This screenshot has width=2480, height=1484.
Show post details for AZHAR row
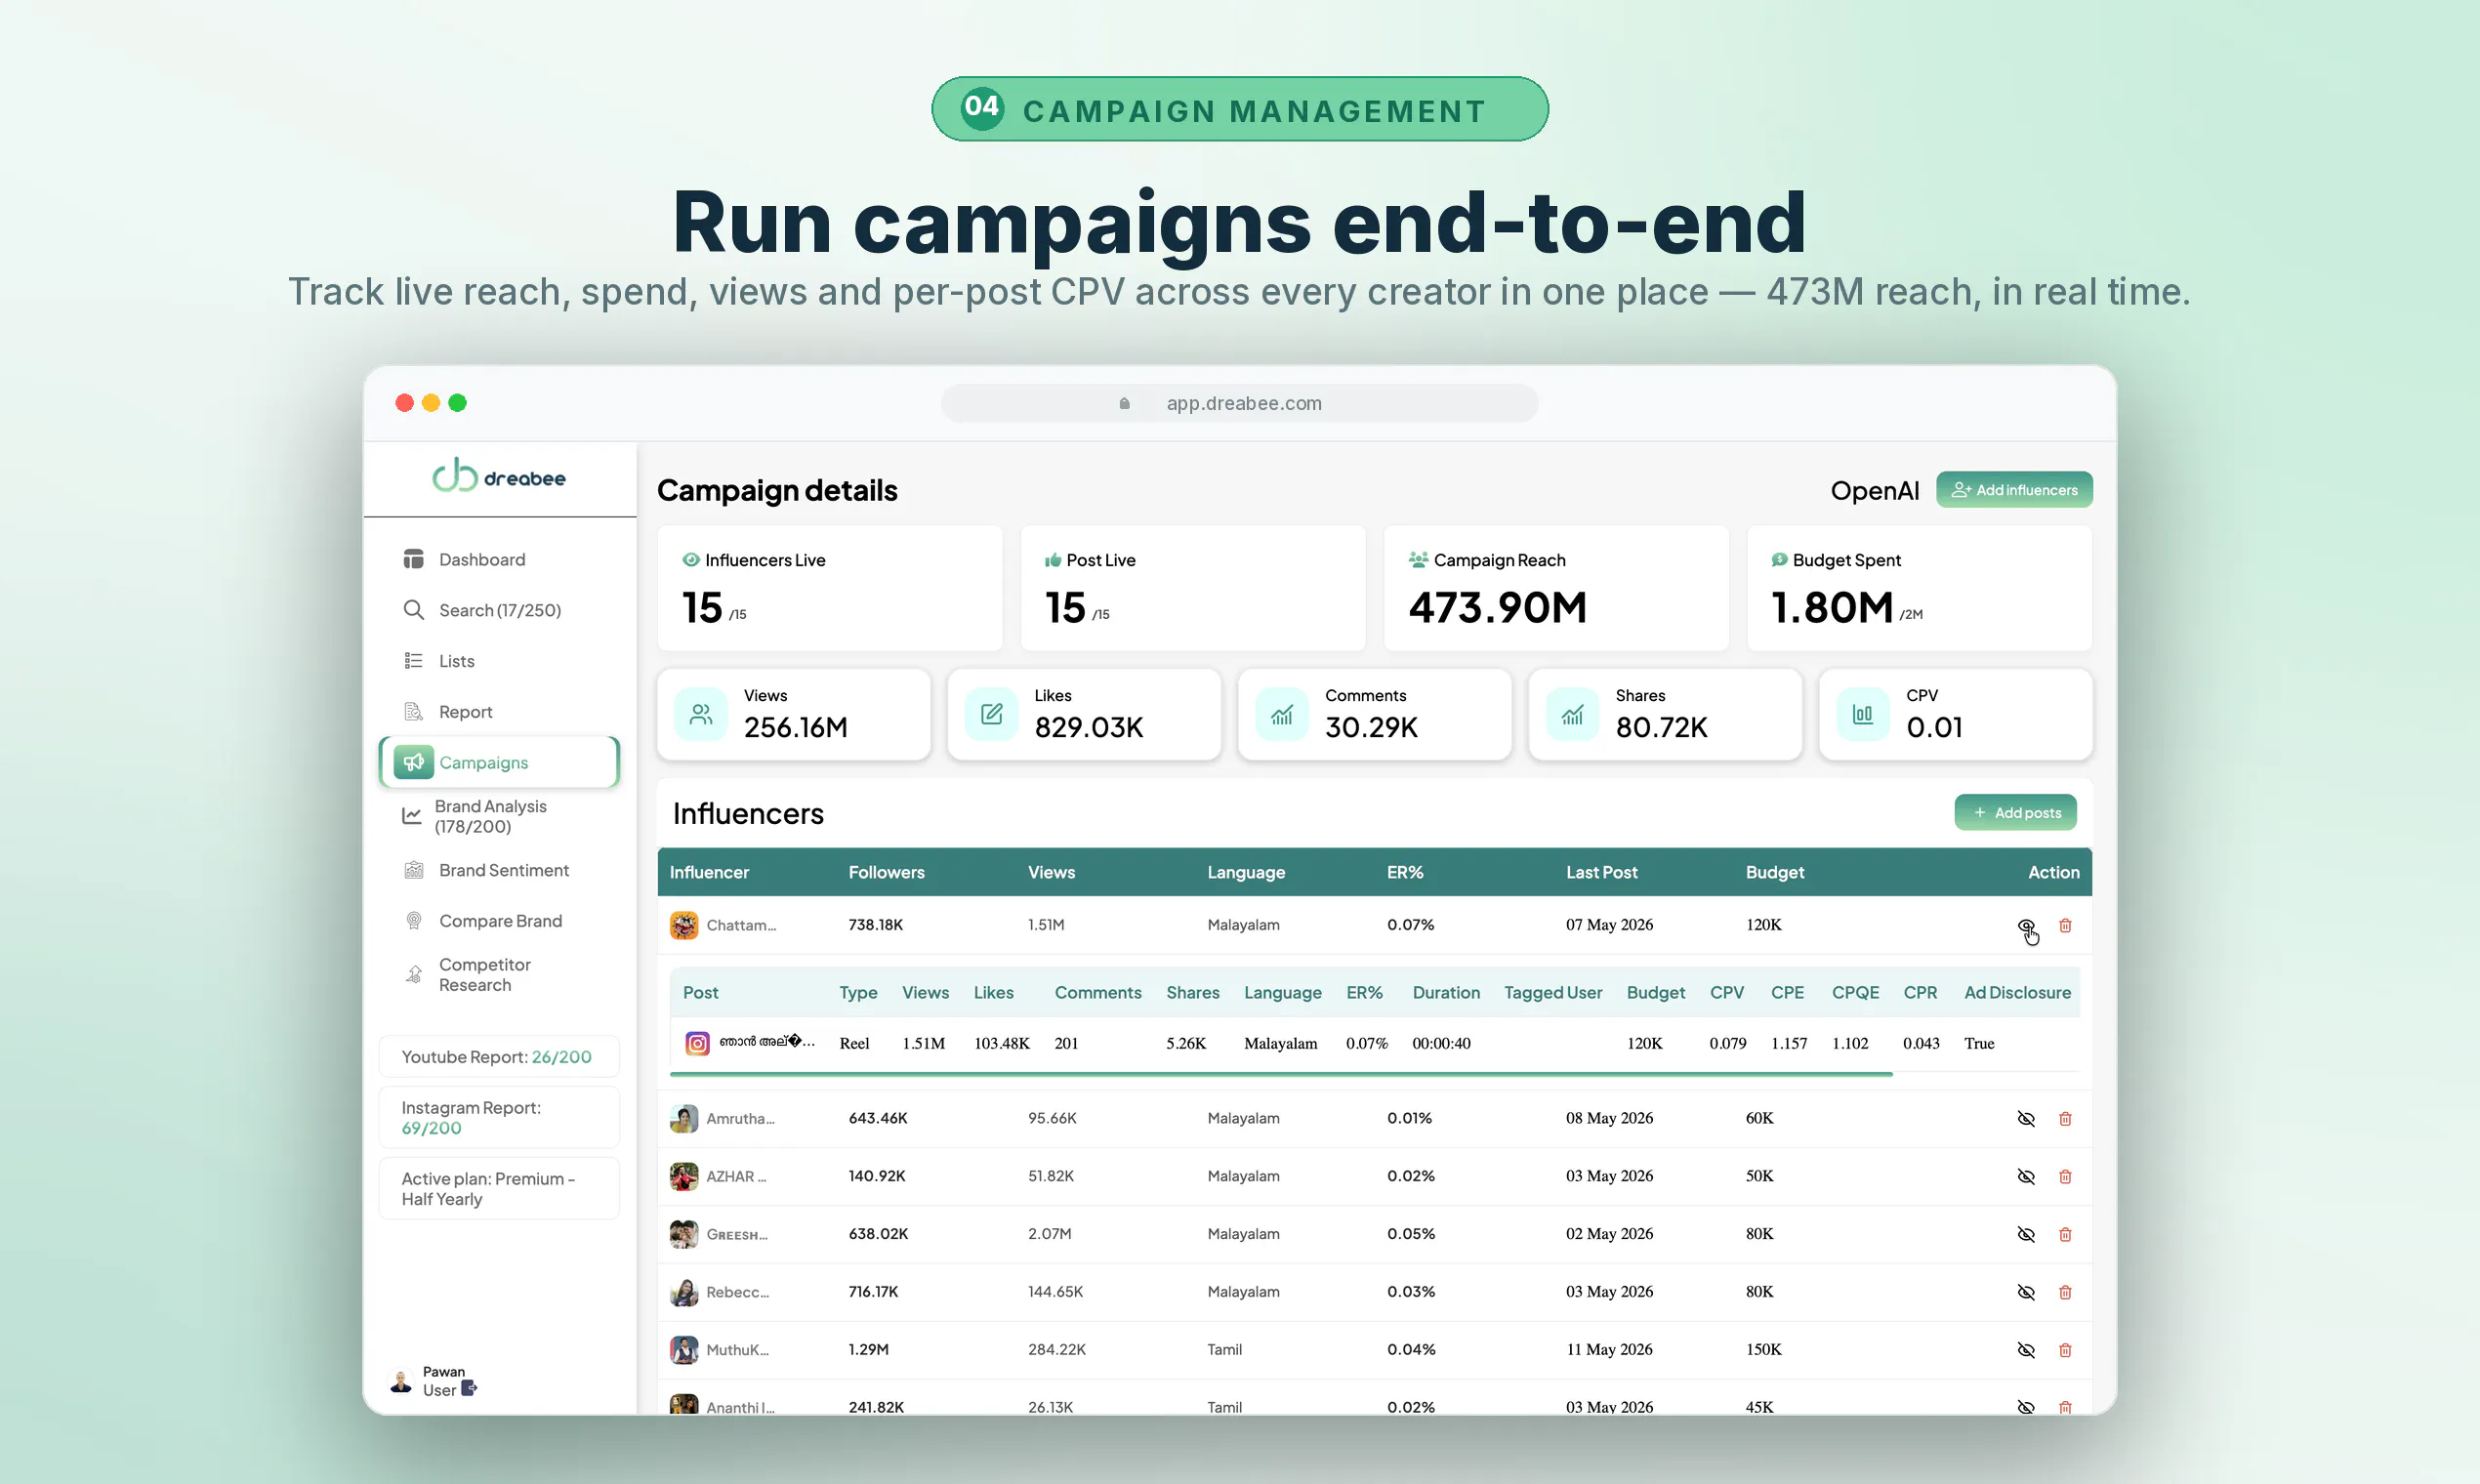pos(2026,1177)
